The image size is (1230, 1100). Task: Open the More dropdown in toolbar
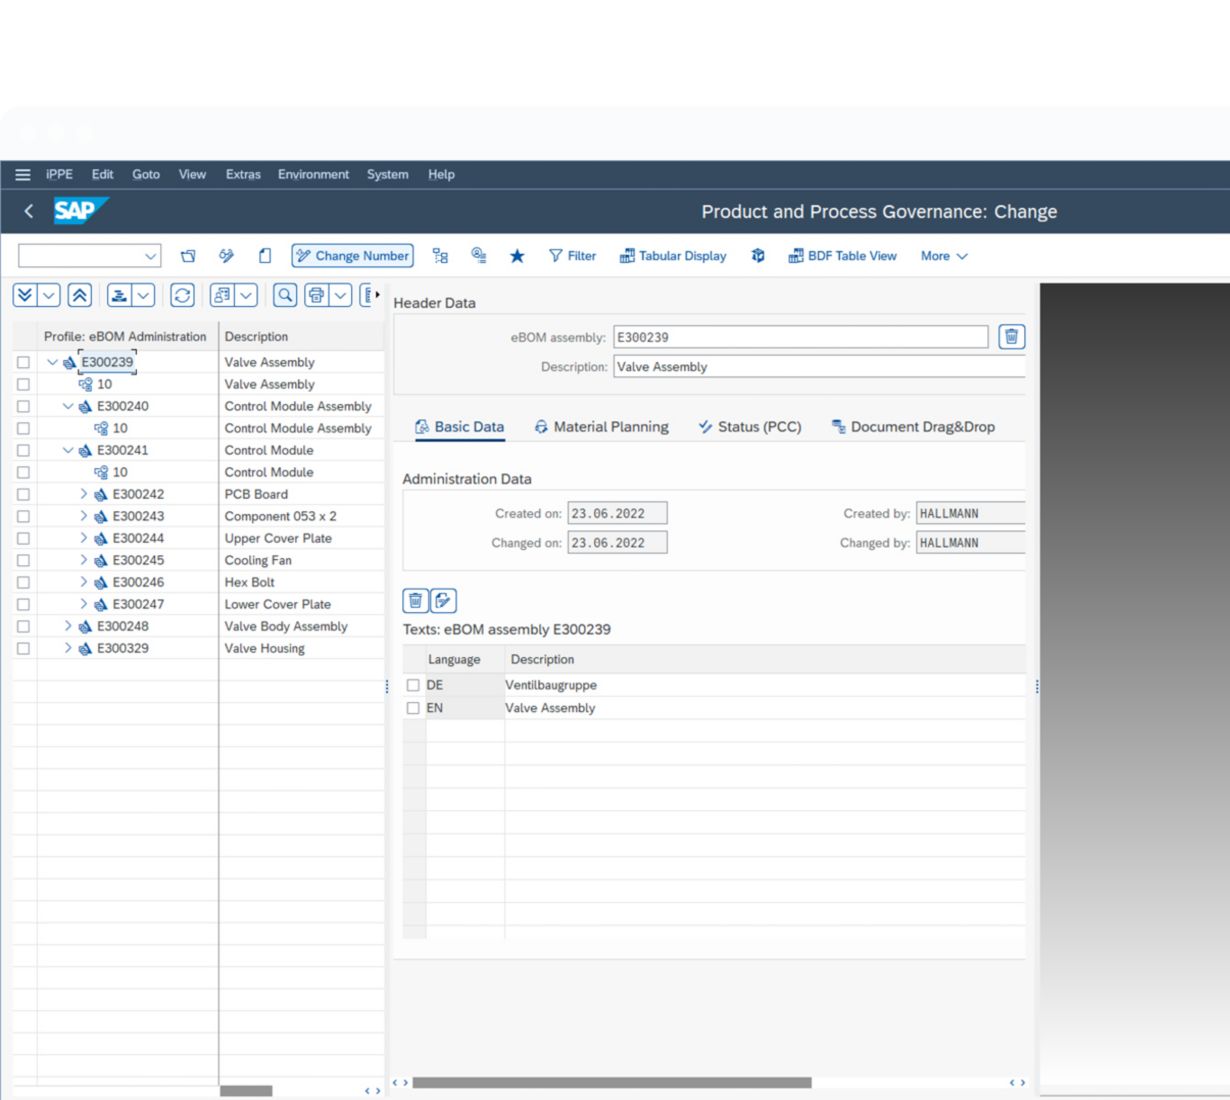pos(943,256)
